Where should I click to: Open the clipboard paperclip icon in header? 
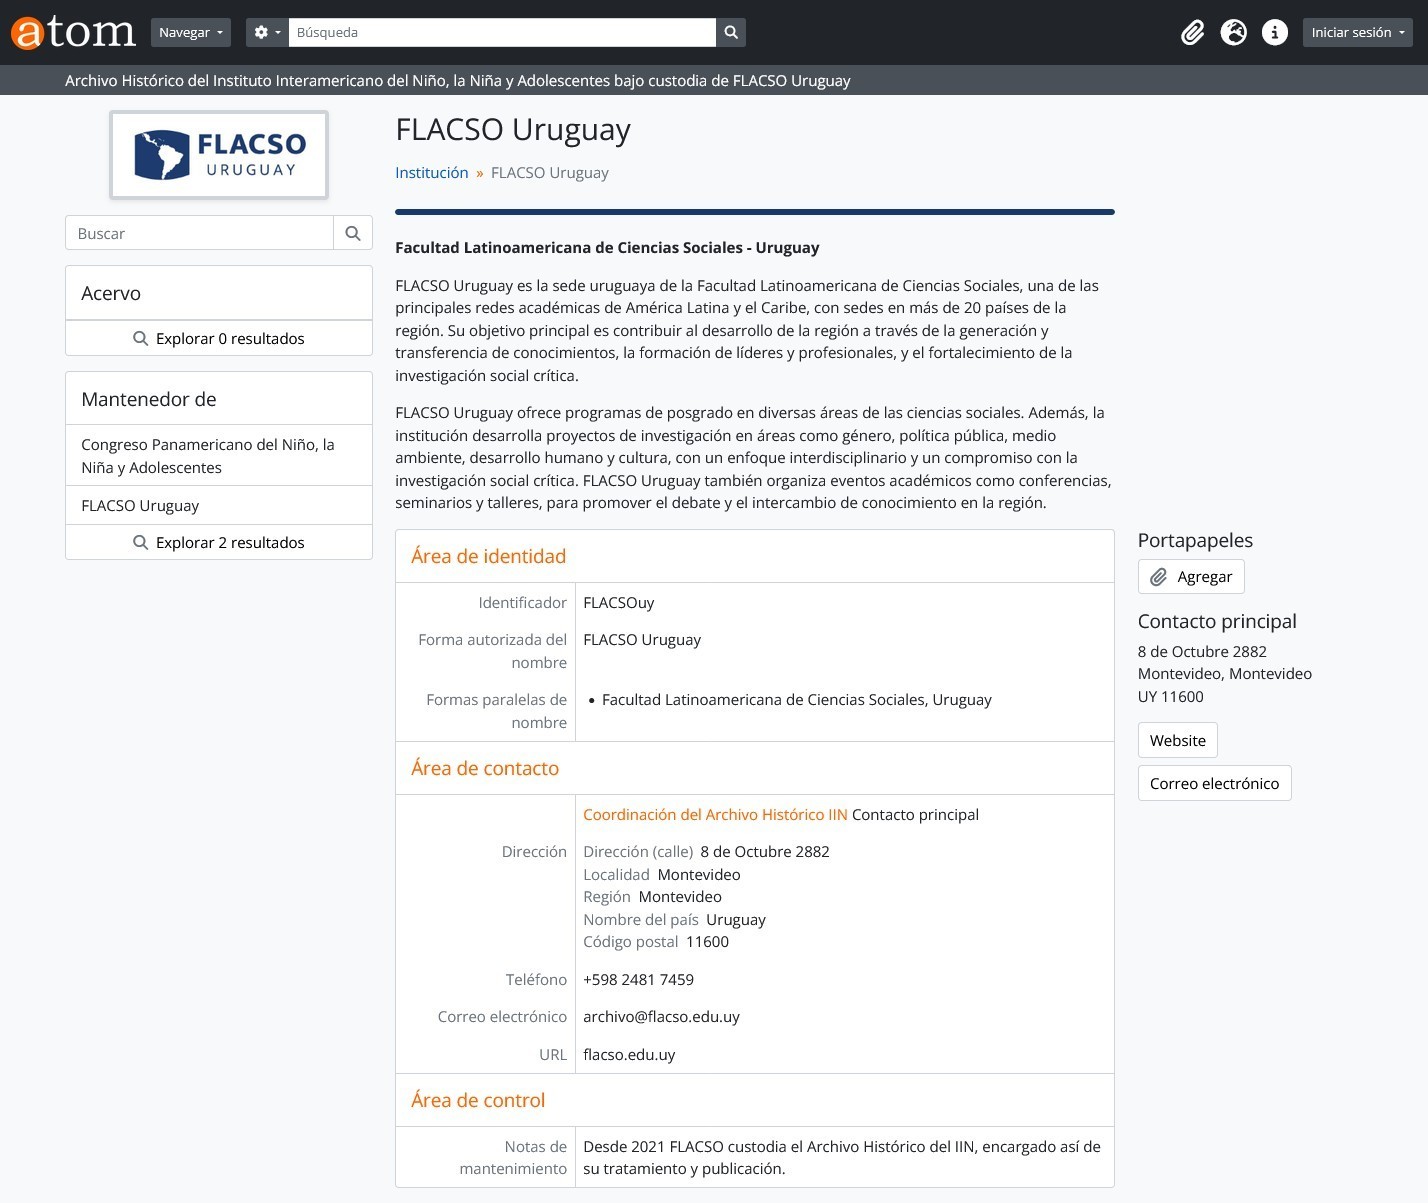point(1192,33)
